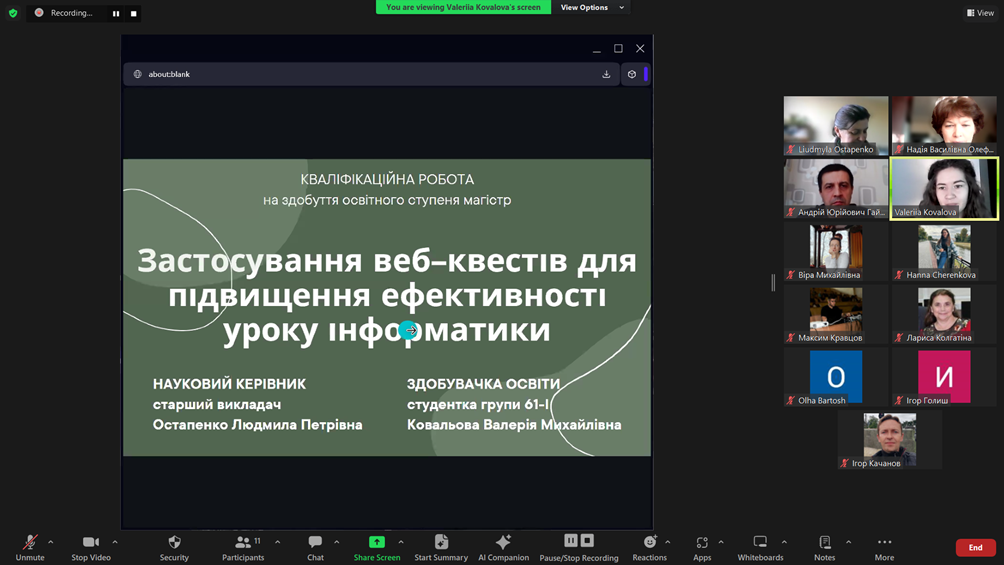Click text студентка групи 61-І
The image size is (1004, 565).
tap(478, 404)
